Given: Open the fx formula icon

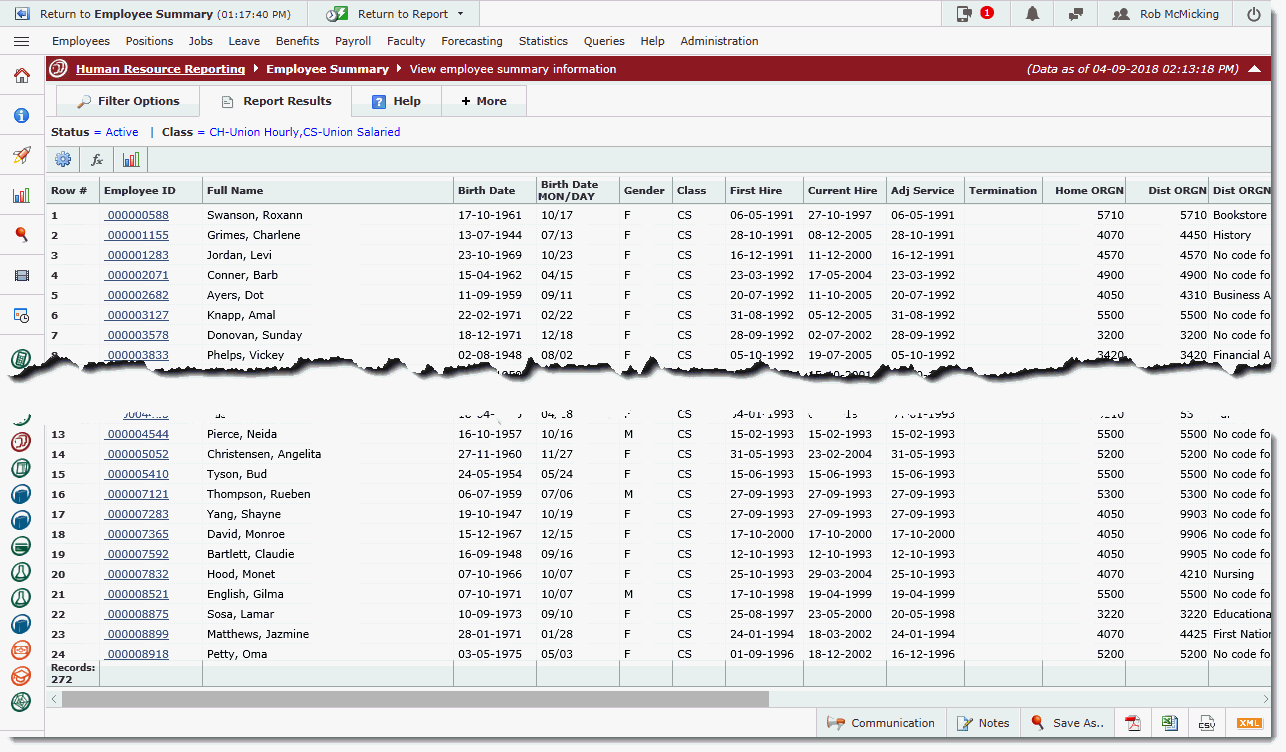Looking at the screenshot, I should [97, 159].
